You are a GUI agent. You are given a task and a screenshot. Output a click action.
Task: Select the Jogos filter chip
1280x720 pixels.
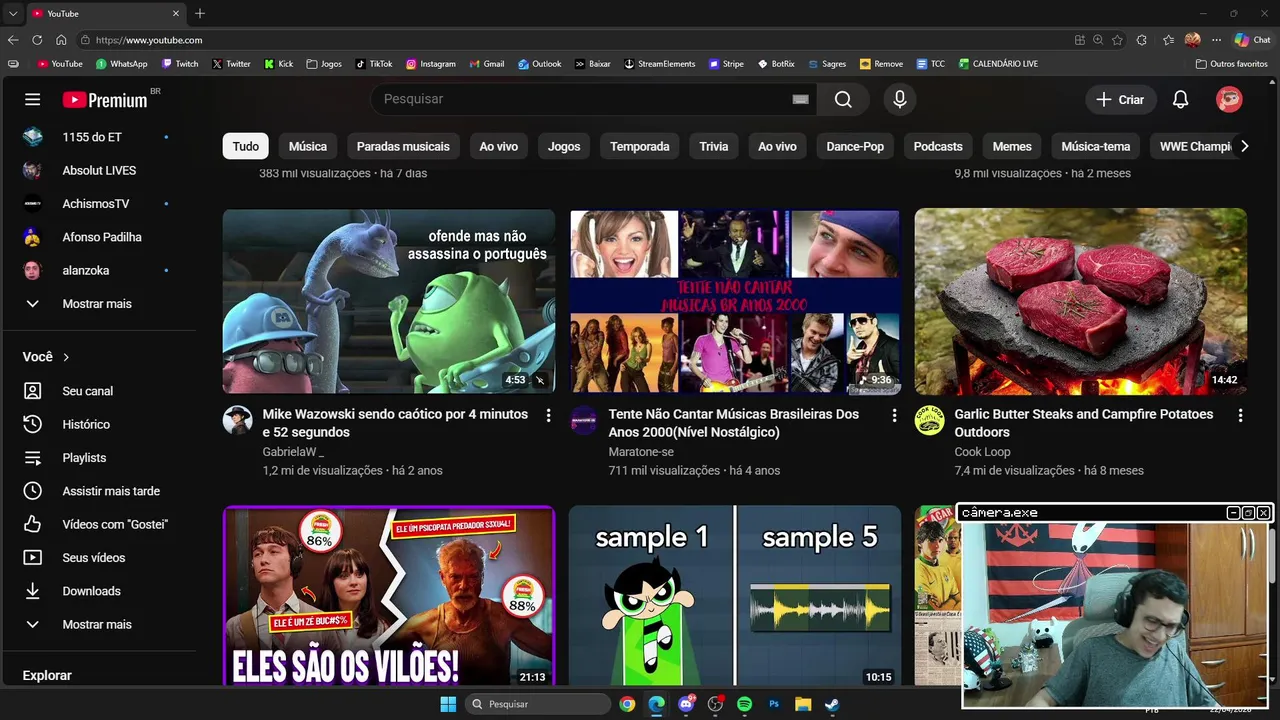coord(564,146)
